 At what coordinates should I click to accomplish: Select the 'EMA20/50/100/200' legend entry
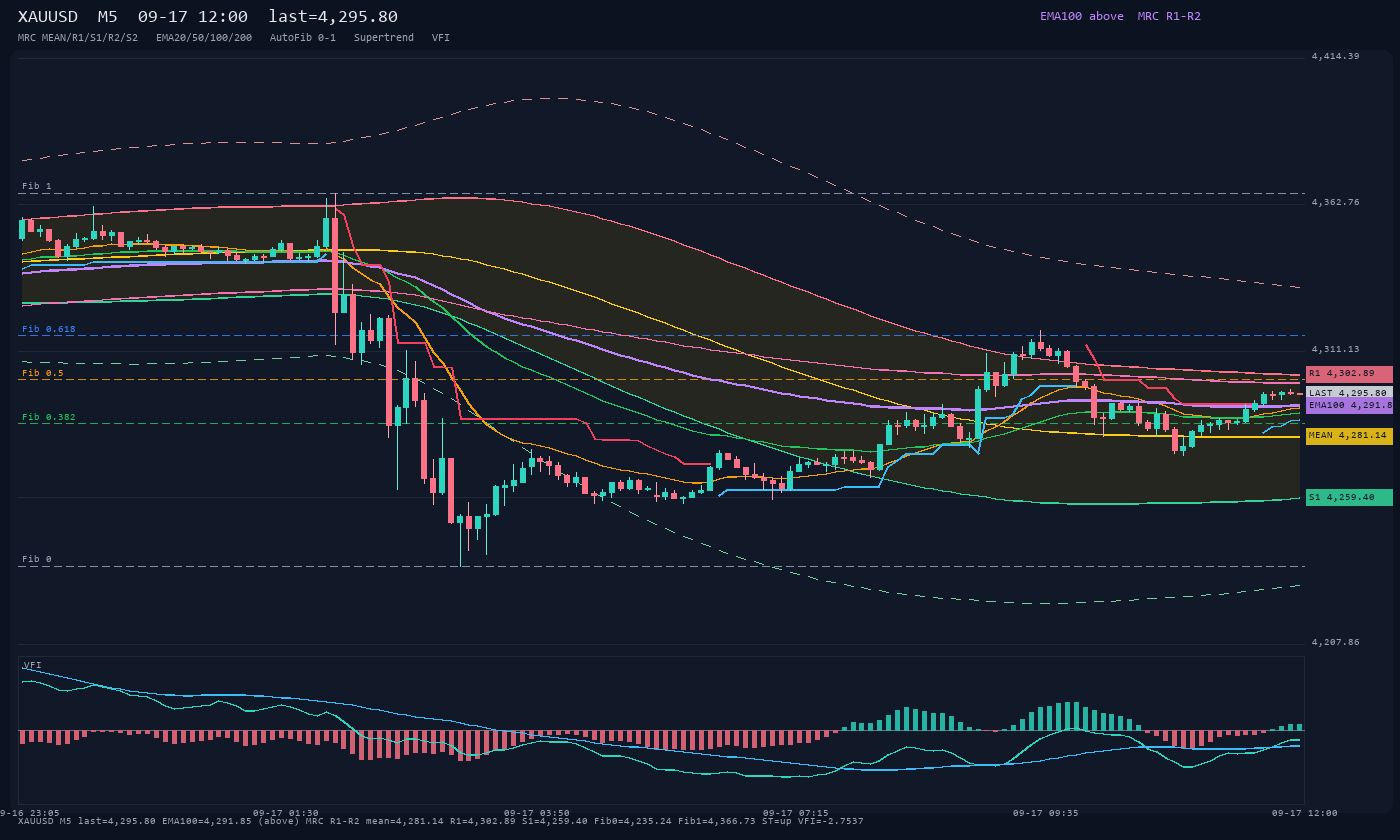pos(204,37)
